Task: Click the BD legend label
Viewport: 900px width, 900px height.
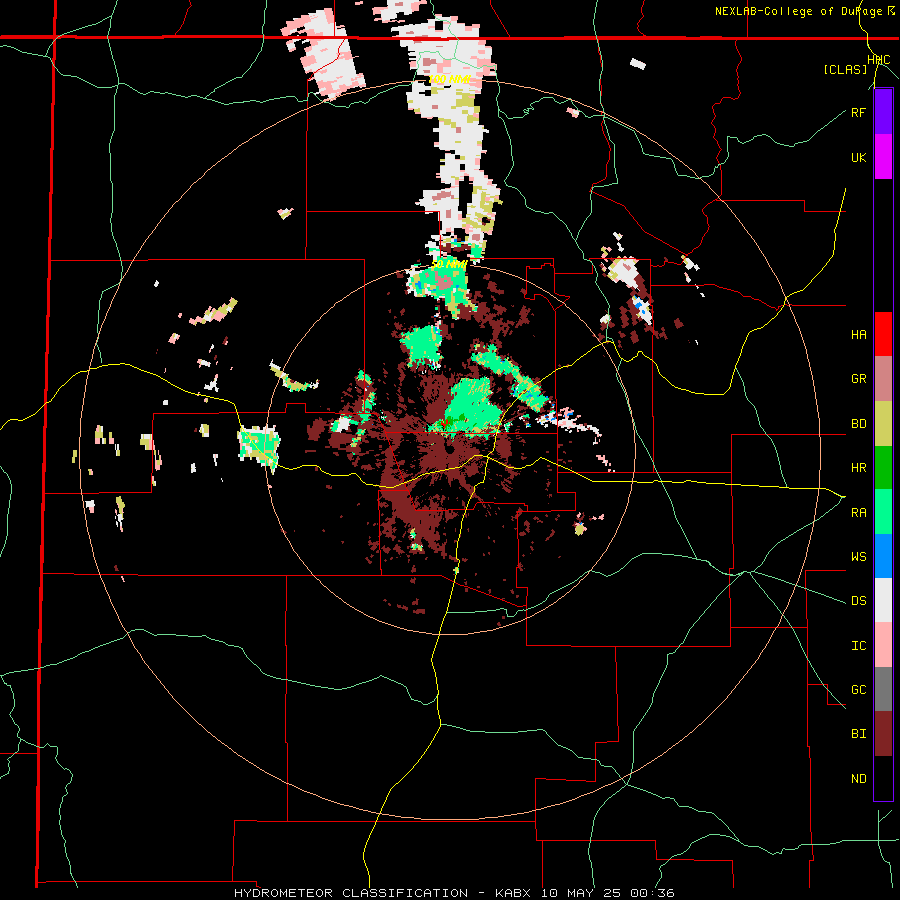Action: pos(858,424)
